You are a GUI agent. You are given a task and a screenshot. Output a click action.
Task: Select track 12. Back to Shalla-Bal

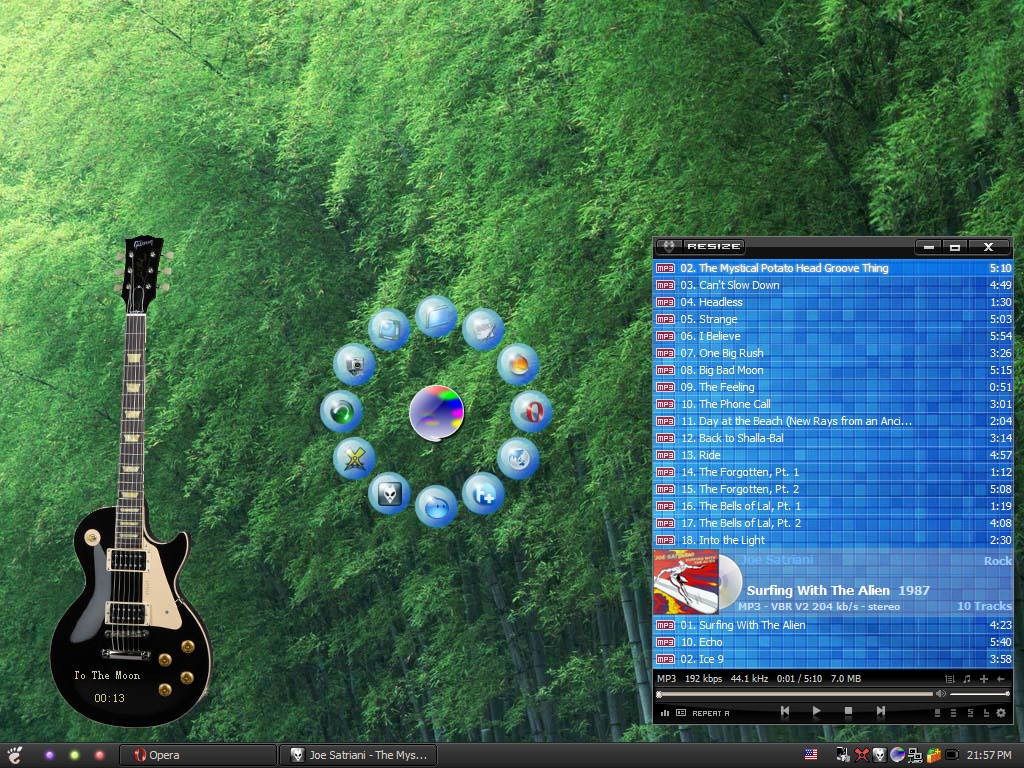tap(833, 438)
